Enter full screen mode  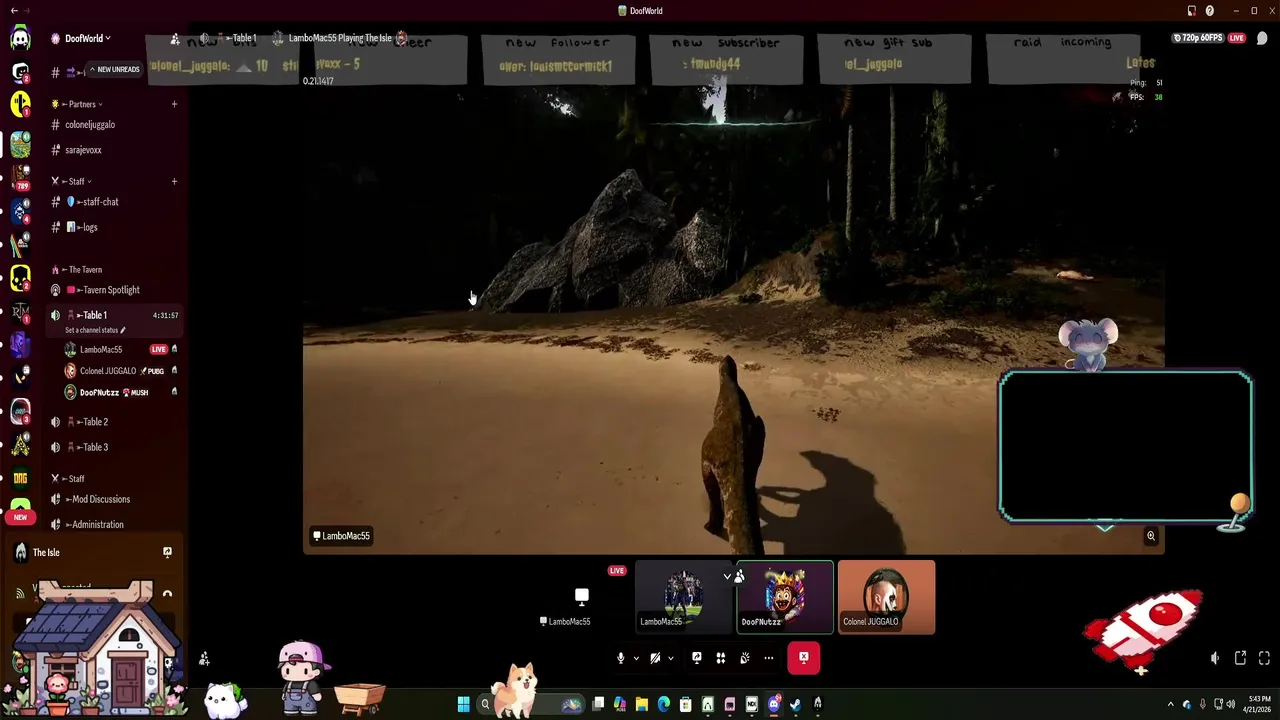click(1264, 658)
